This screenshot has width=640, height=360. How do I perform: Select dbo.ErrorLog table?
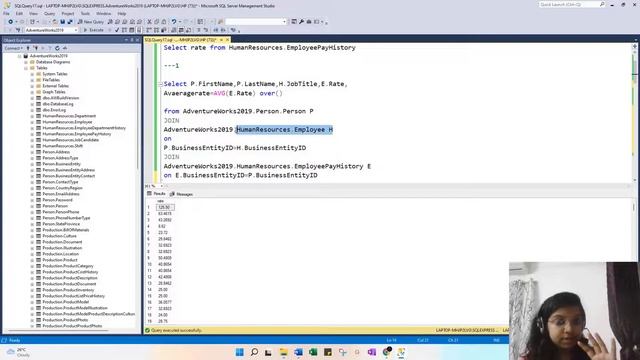click(x=54, y=110)
